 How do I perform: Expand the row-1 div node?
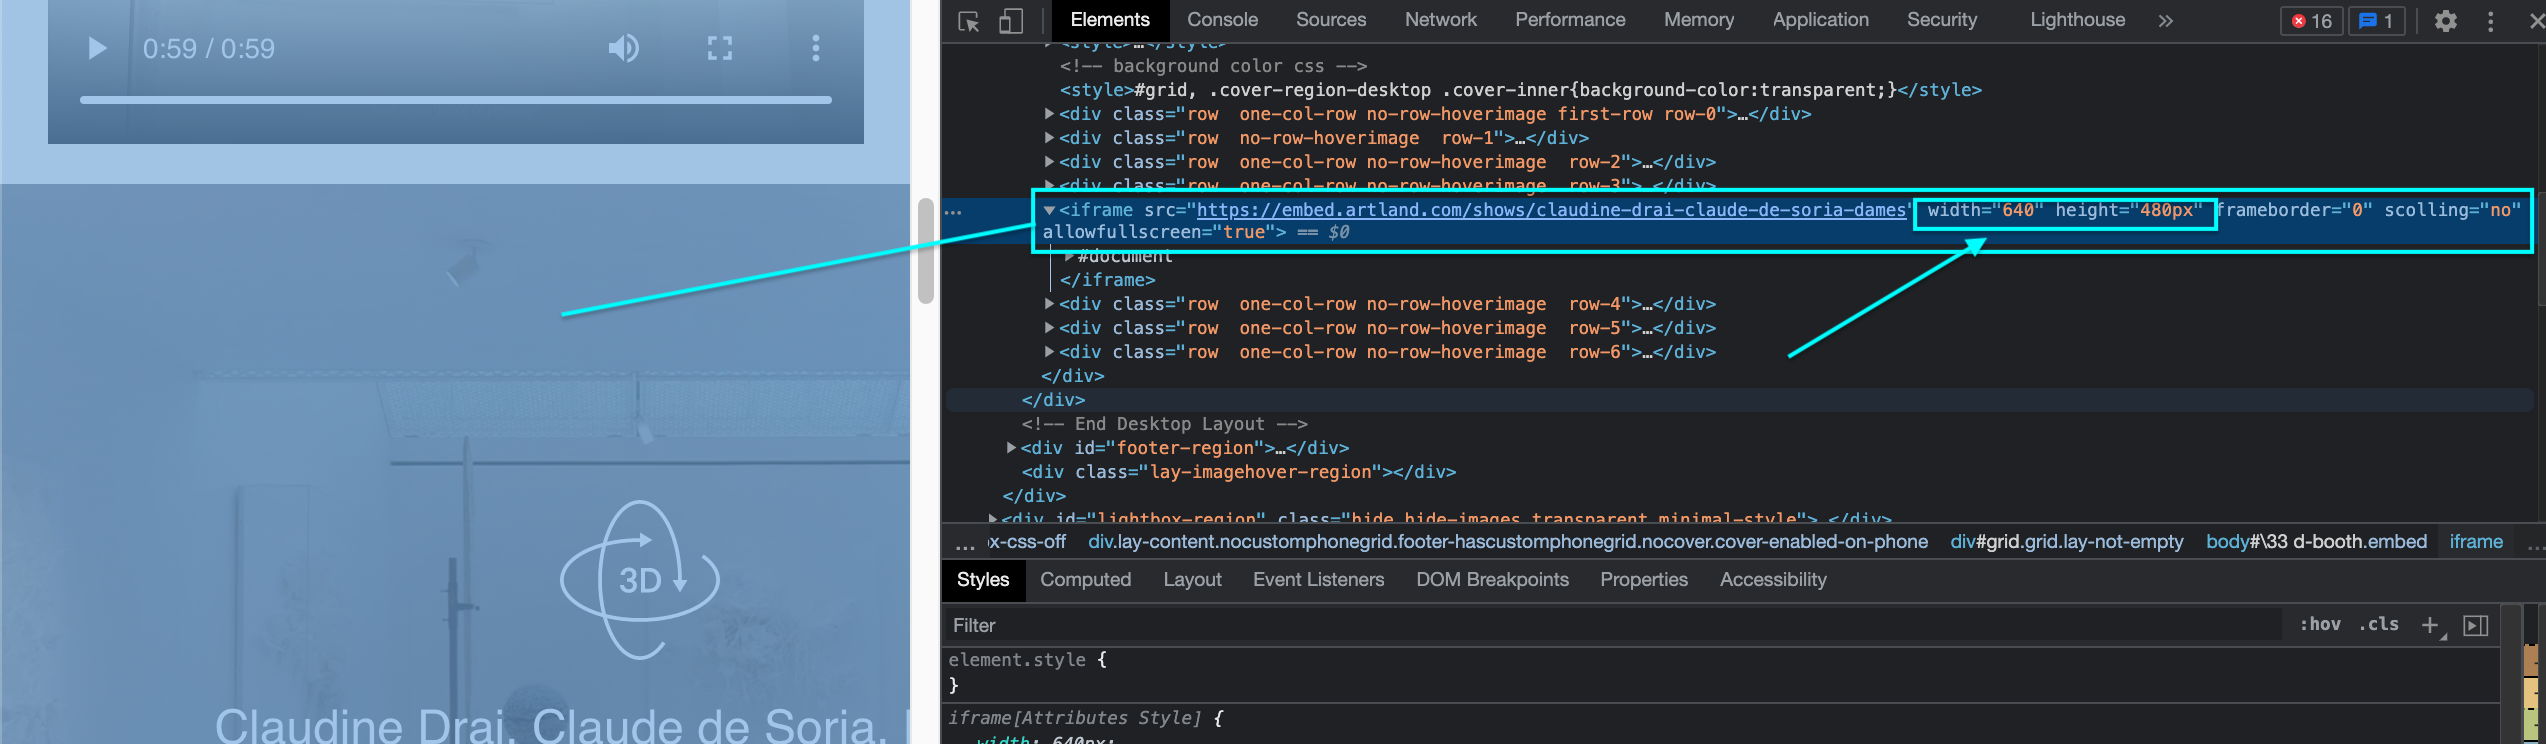(1049, 138)
